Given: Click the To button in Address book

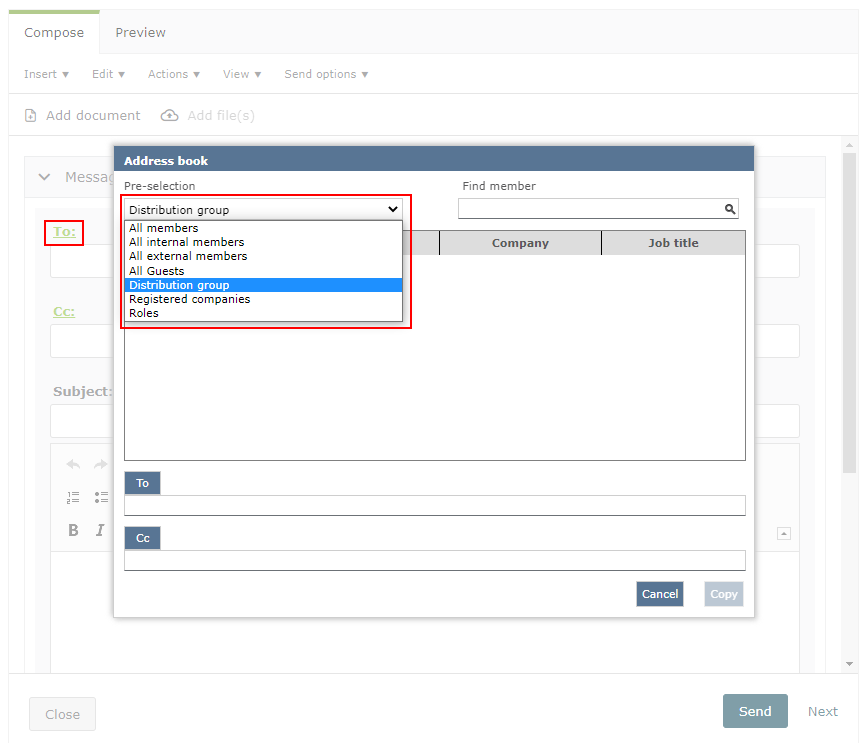Looking at the screenshot, I should [142, 483].
